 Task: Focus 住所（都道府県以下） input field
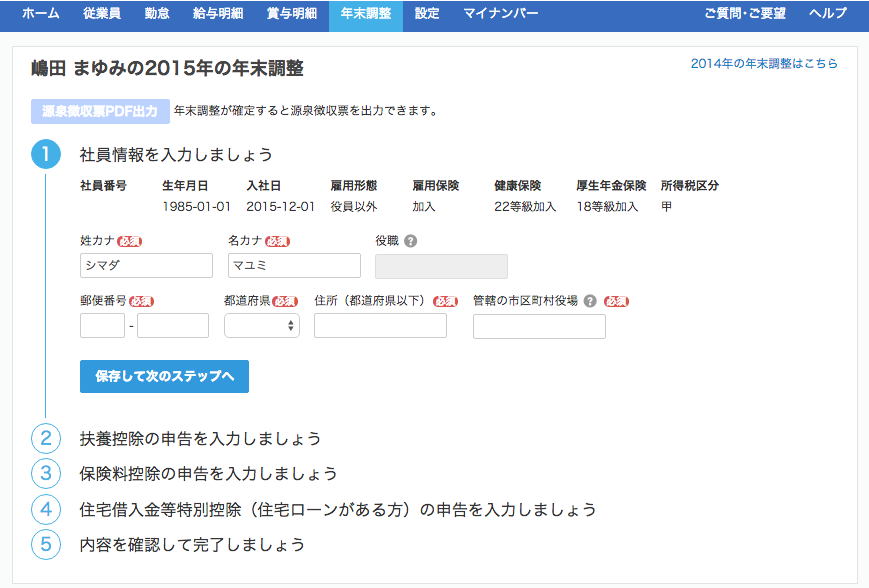point(380,325)
